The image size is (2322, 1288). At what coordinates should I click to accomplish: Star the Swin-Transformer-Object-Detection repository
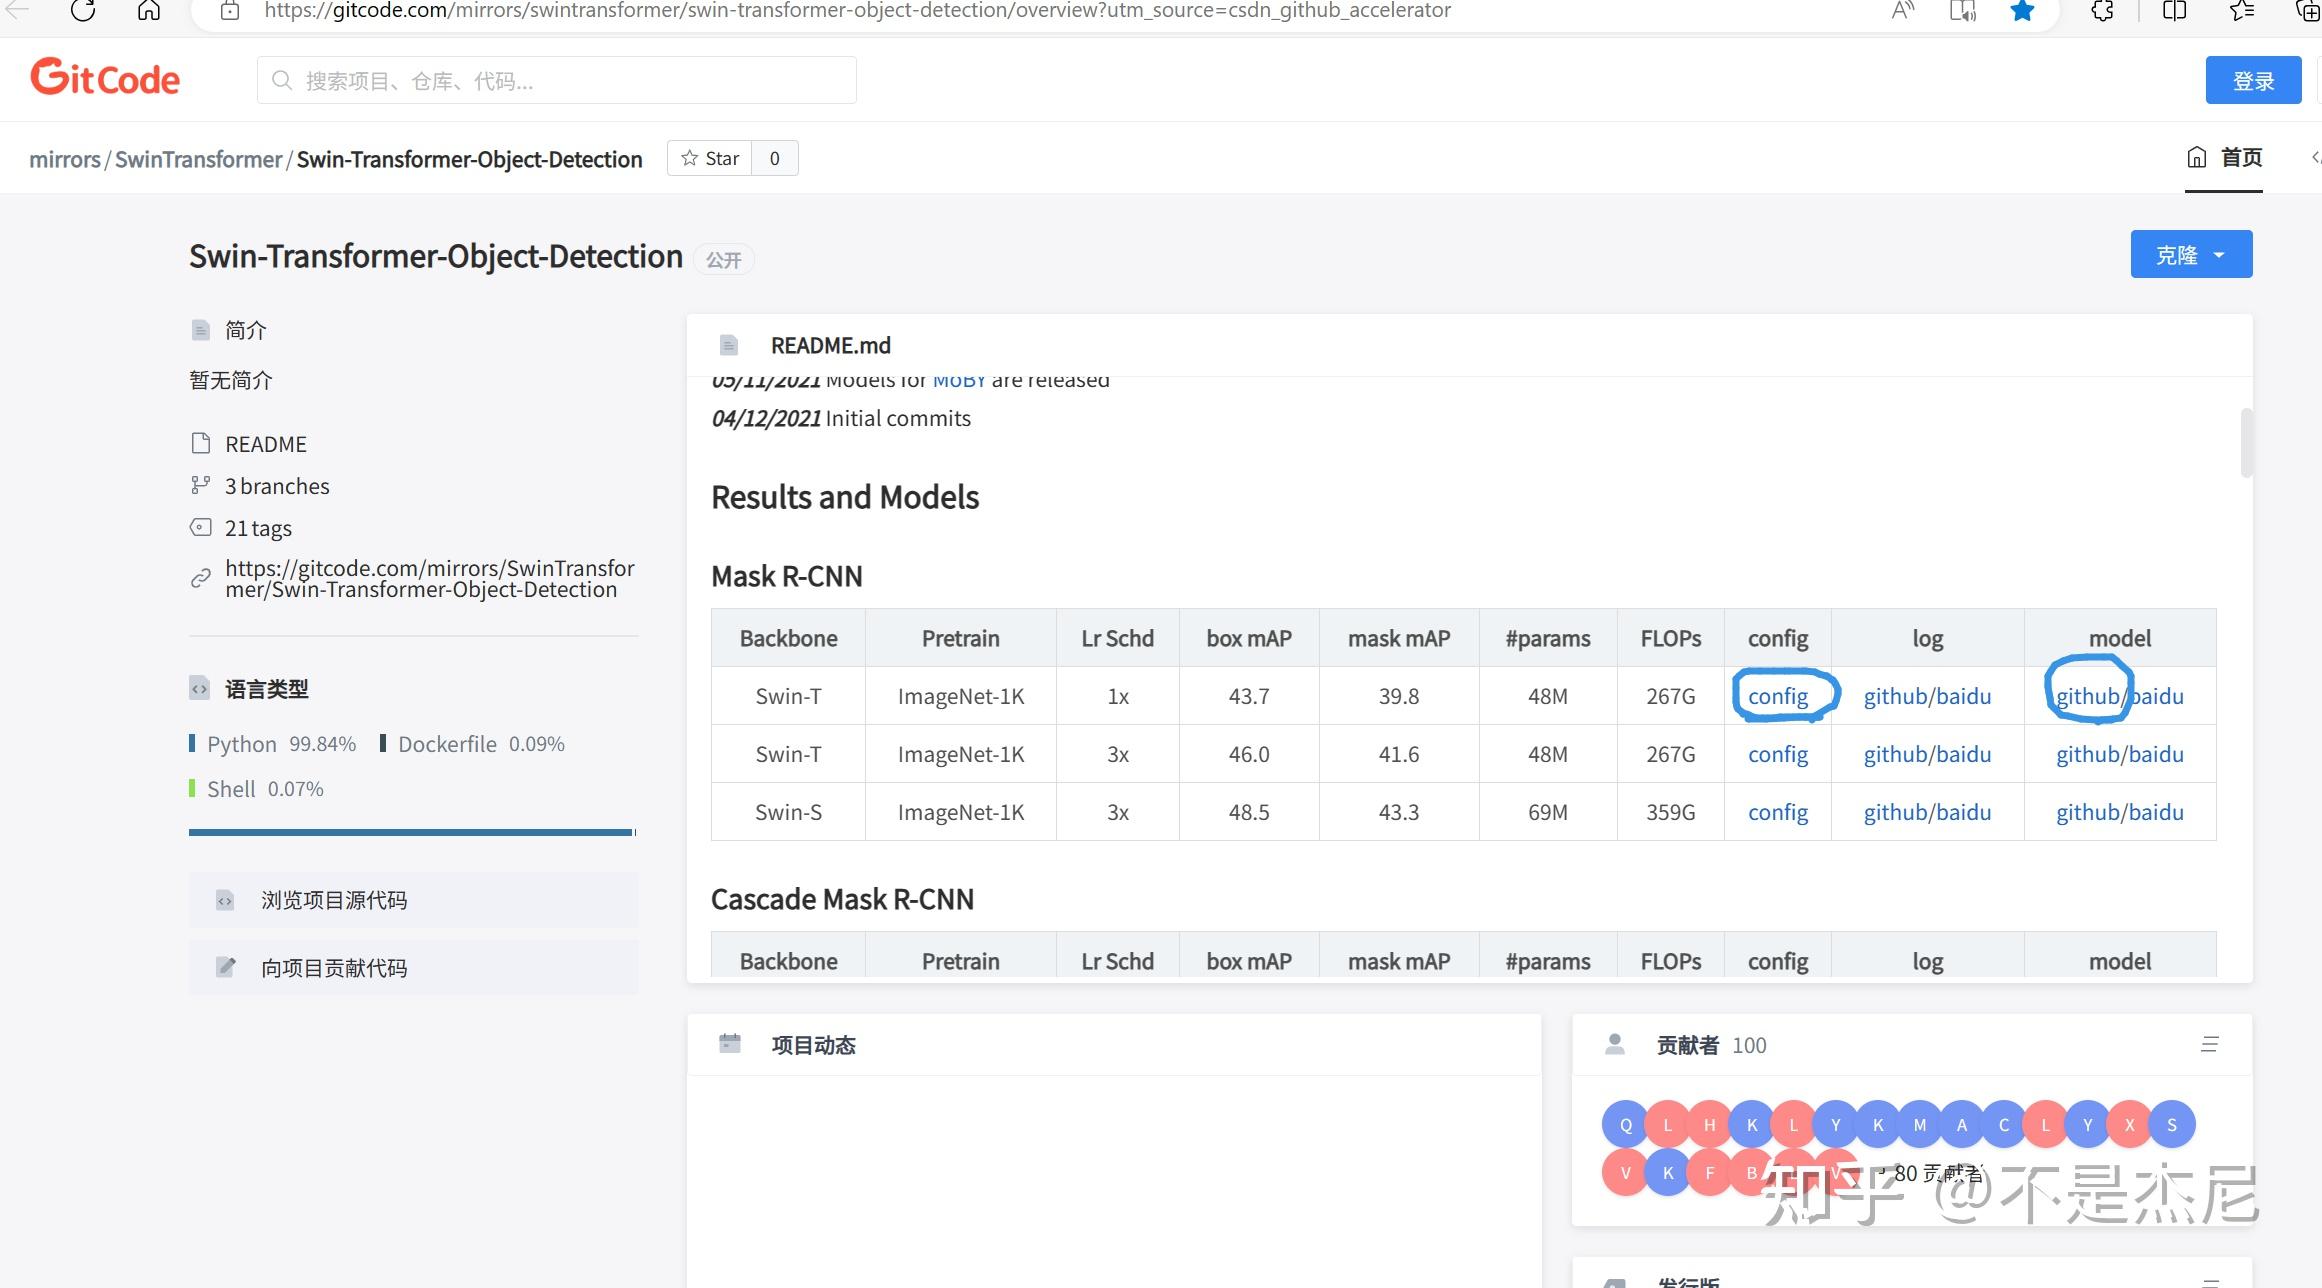[x=710, y=158]
